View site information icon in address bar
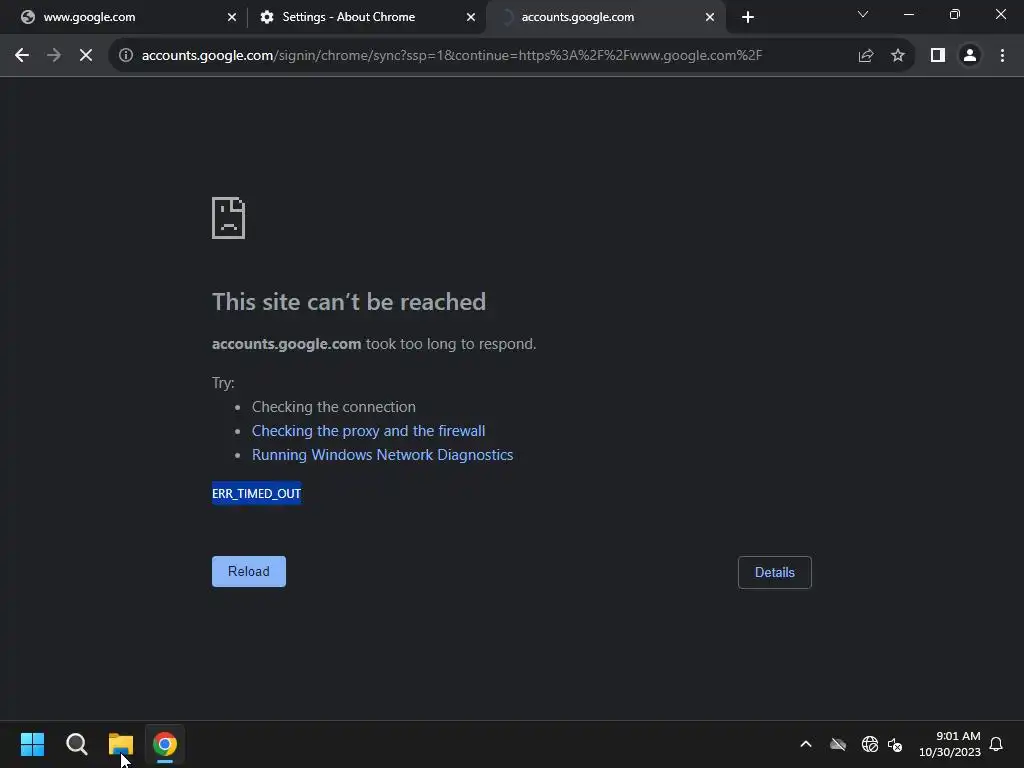Screen dimensions: 1024x768 (x=126, y=56)
